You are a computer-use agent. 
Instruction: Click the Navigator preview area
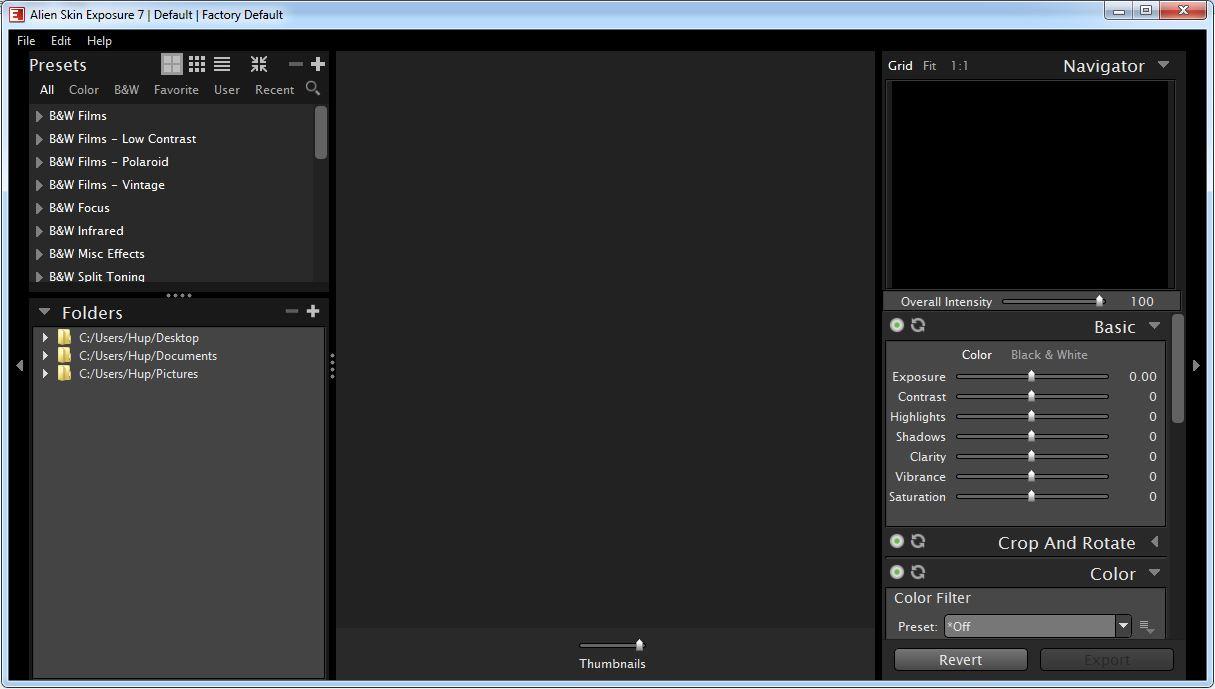tap(1030, 185)
